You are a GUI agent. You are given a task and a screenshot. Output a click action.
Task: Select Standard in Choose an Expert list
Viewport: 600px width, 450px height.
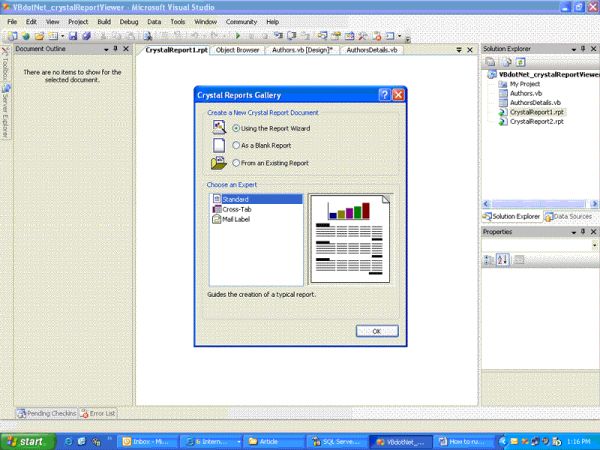(x=256, y=199)
